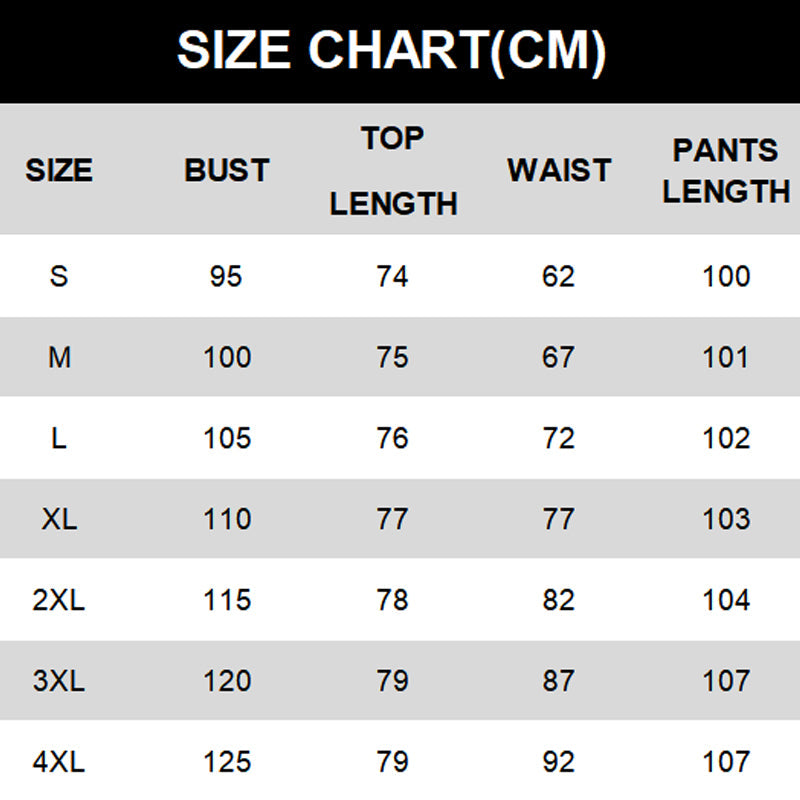Image resolution: width=800 pixels, height=800 pixels.
Task: Click the M size row label
Action: point(59,357)
